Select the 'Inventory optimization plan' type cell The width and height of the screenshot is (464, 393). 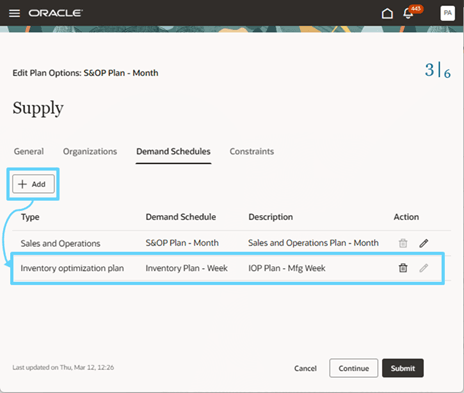(72, 268)
